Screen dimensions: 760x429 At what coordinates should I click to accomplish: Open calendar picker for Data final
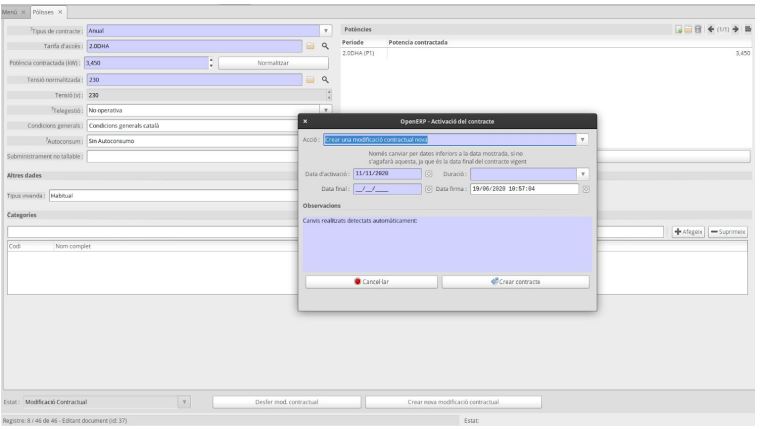pyautogui.click(x=428, y=189)
